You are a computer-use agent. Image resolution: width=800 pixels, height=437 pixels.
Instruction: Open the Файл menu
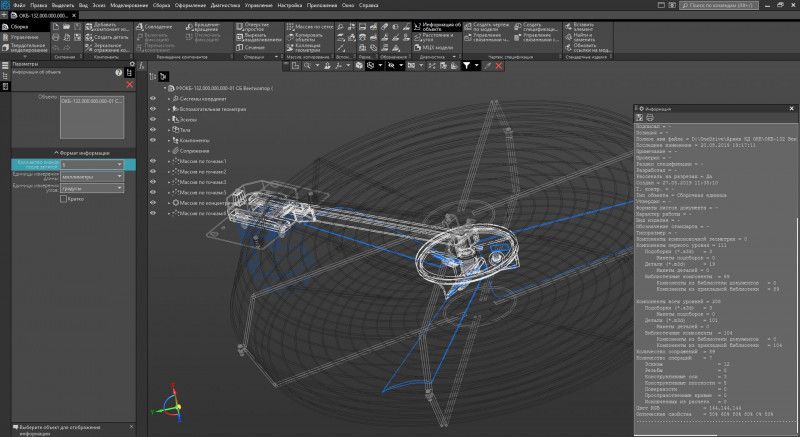[x=19, y=5]
